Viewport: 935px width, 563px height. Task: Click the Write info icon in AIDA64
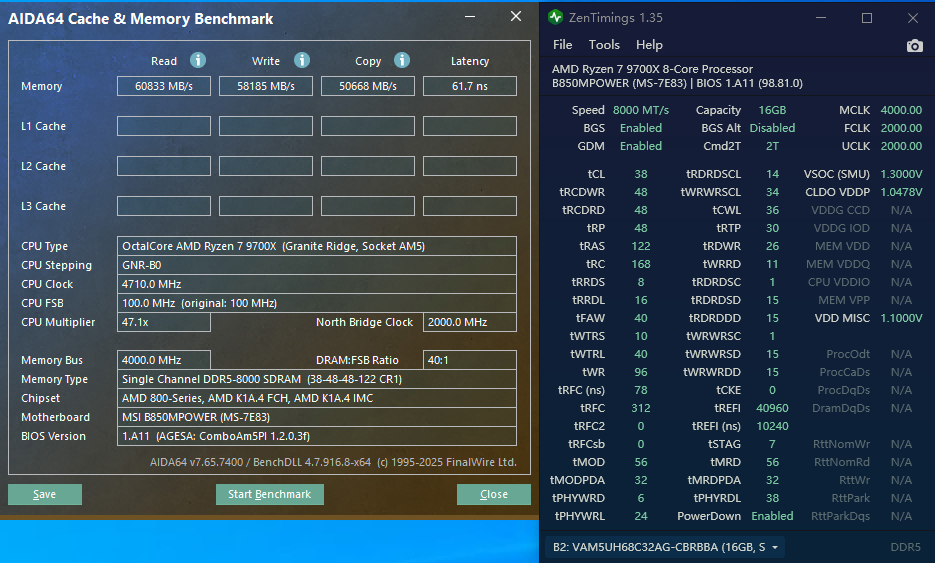pyautogui.click(x=302, y=60)
